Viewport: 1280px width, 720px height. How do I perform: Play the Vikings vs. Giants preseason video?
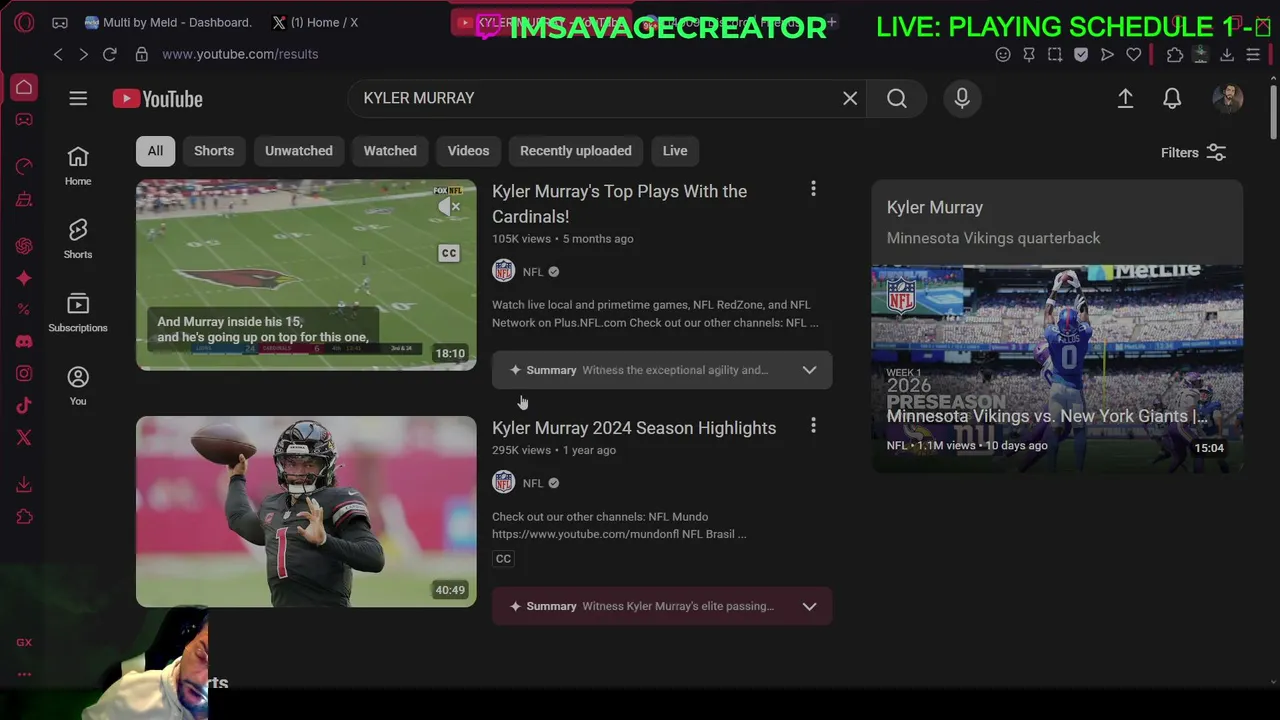(1057, 368)
